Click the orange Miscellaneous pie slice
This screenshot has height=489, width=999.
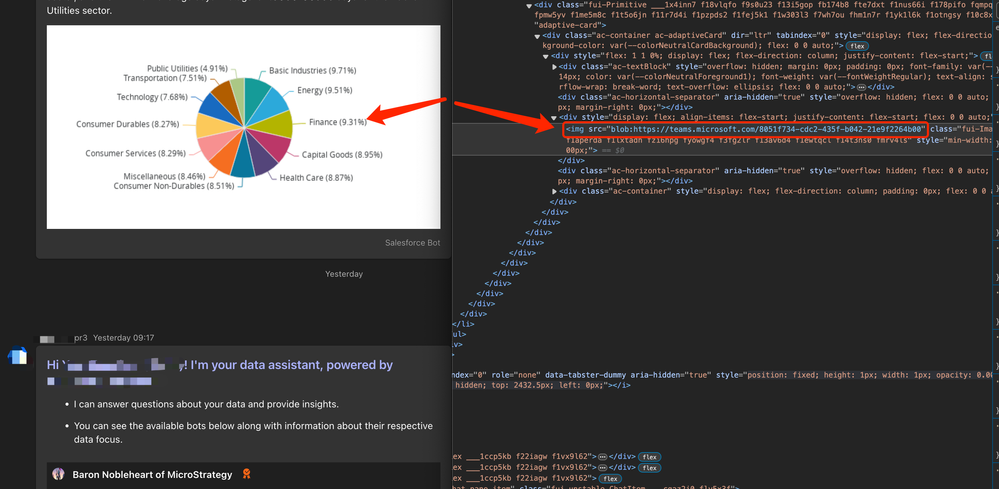coord(222,159)
